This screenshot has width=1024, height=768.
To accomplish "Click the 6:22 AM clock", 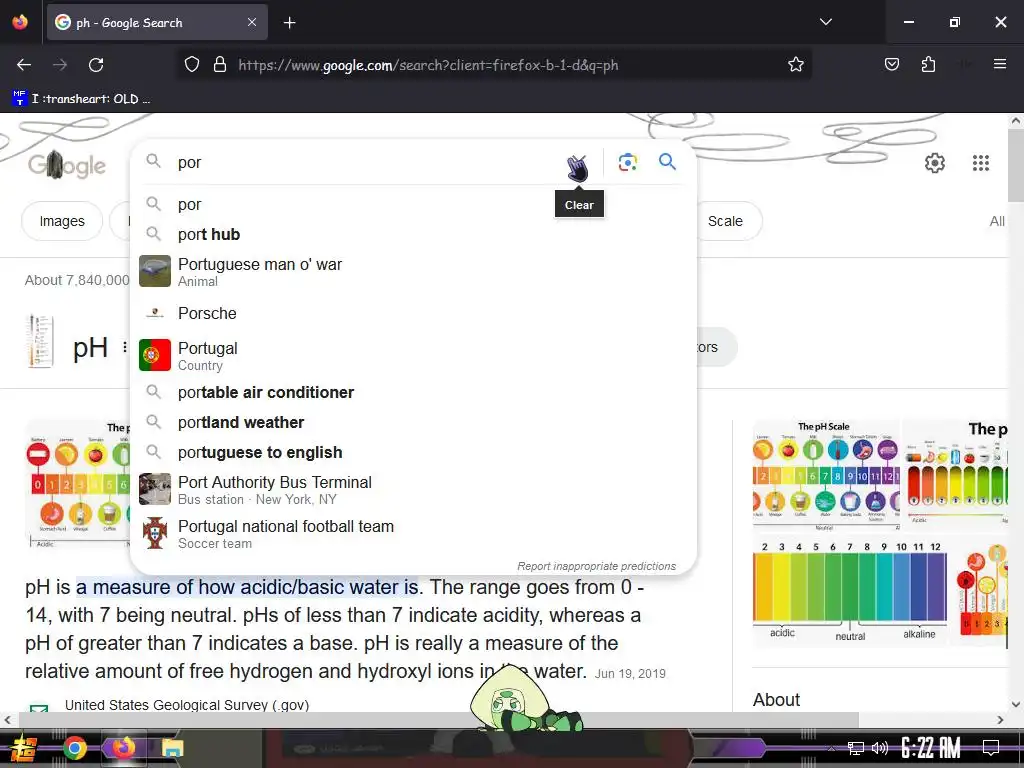I will pos(931,748).
